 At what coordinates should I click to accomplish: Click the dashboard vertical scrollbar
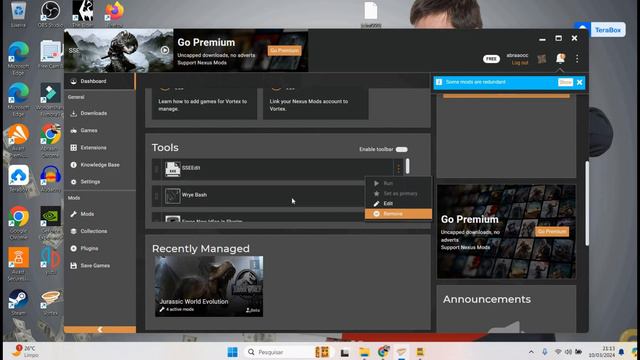tap(587, 203)
